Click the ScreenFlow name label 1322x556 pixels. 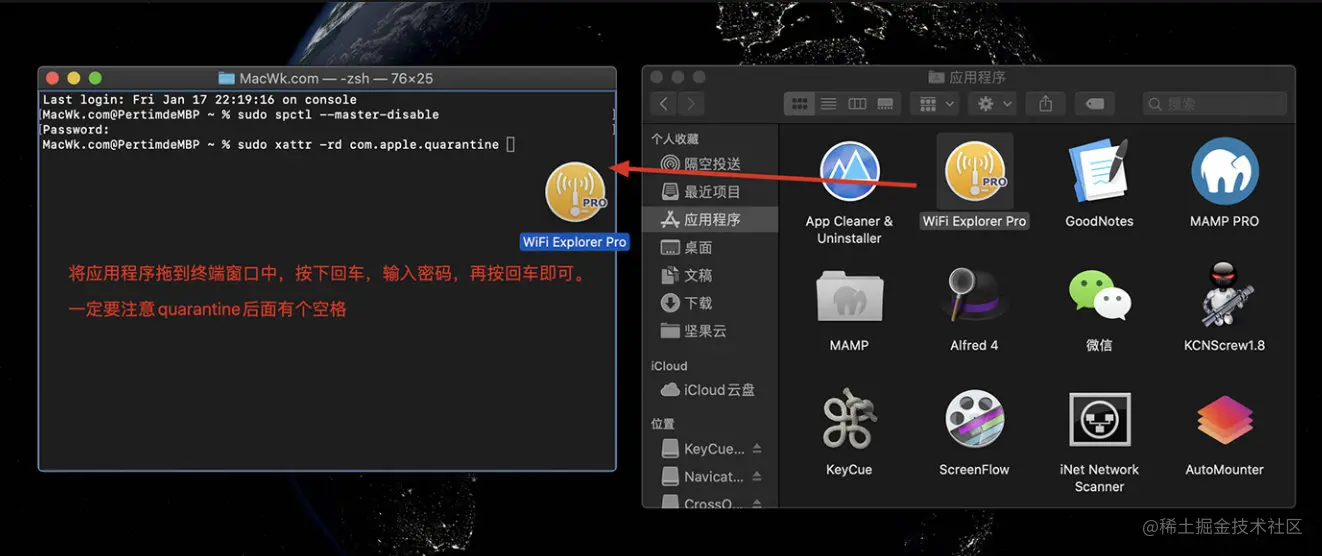(x=974, y=469)
